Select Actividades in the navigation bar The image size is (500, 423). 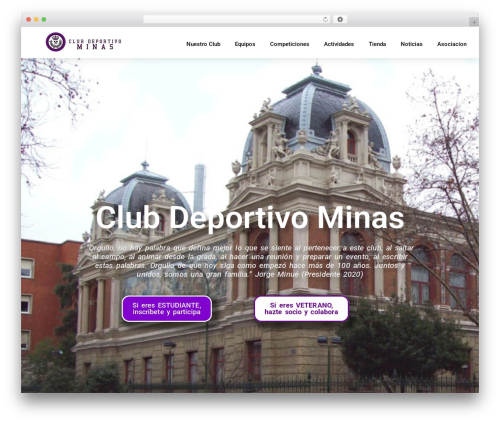(339, 44)
